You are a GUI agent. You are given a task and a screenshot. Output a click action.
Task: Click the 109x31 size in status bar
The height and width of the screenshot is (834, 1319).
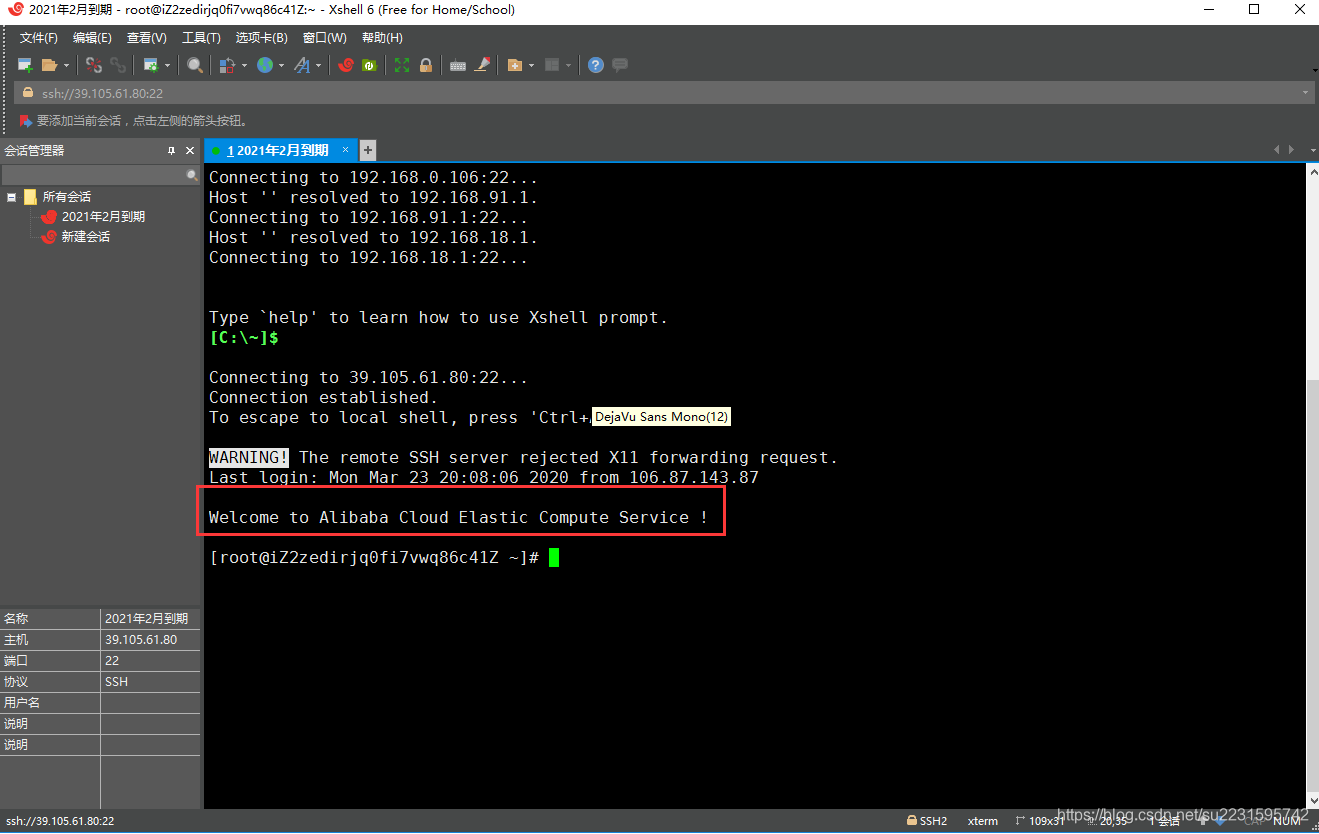1040,821
